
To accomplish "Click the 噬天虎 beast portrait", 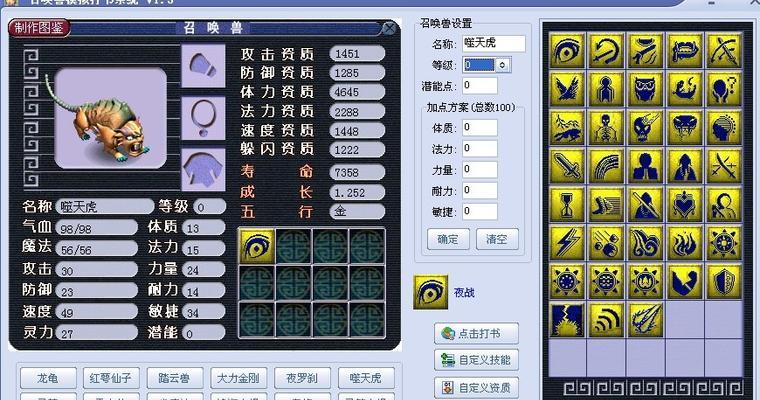I will click(x=111, y=118).
